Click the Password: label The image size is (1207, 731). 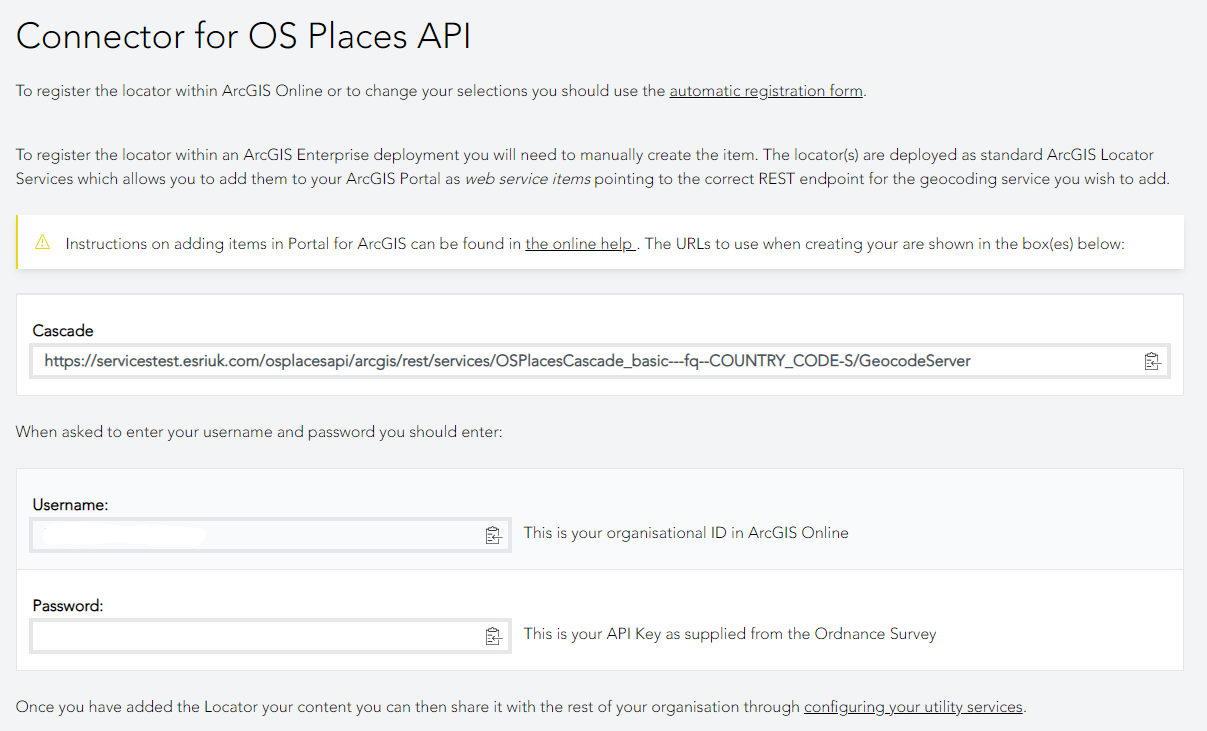pos(68,606)
